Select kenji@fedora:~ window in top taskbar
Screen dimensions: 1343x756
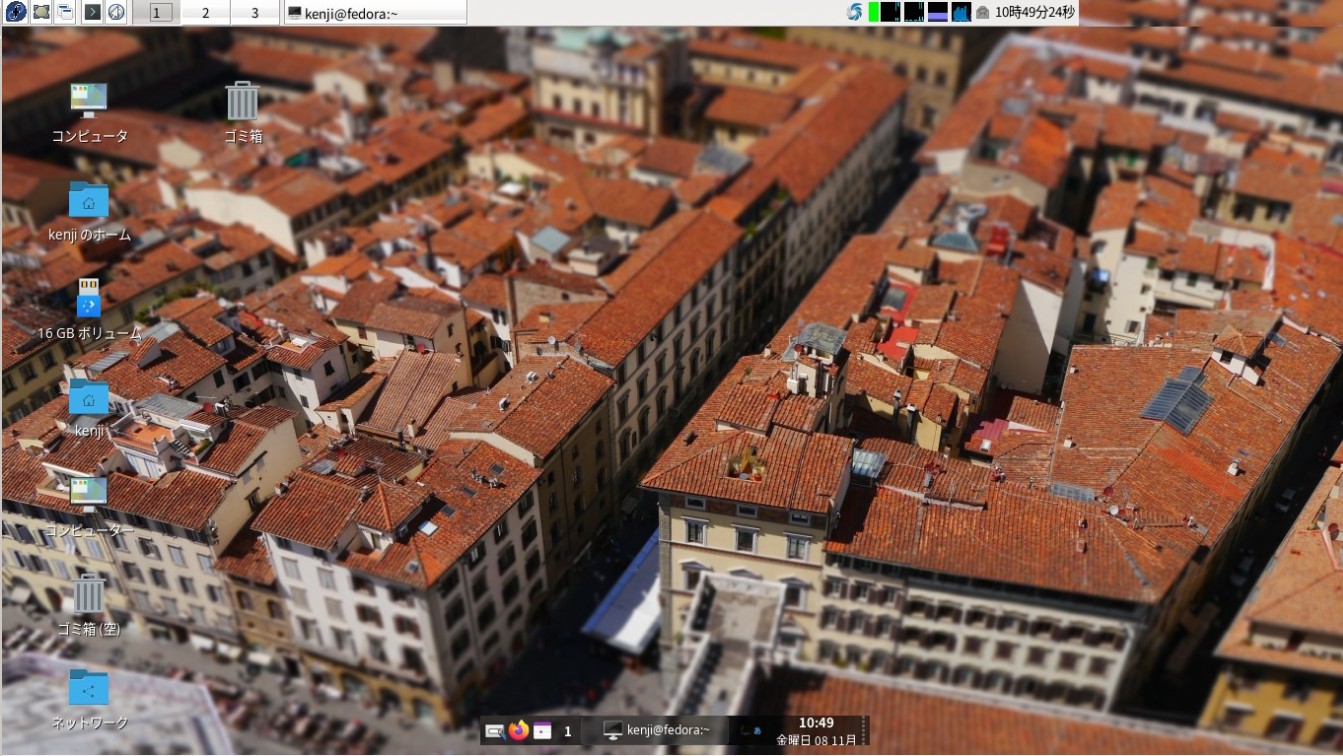[x=374, y=13]
